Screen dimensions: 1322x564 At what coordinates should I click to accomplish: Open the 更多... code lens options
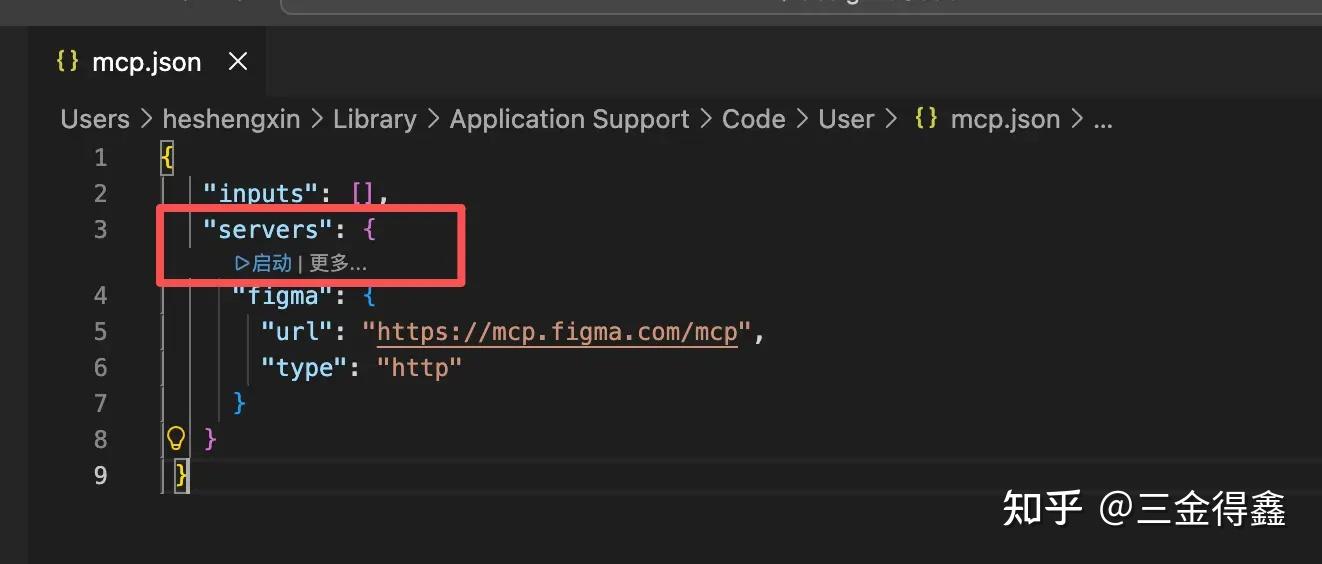(338, 263)
